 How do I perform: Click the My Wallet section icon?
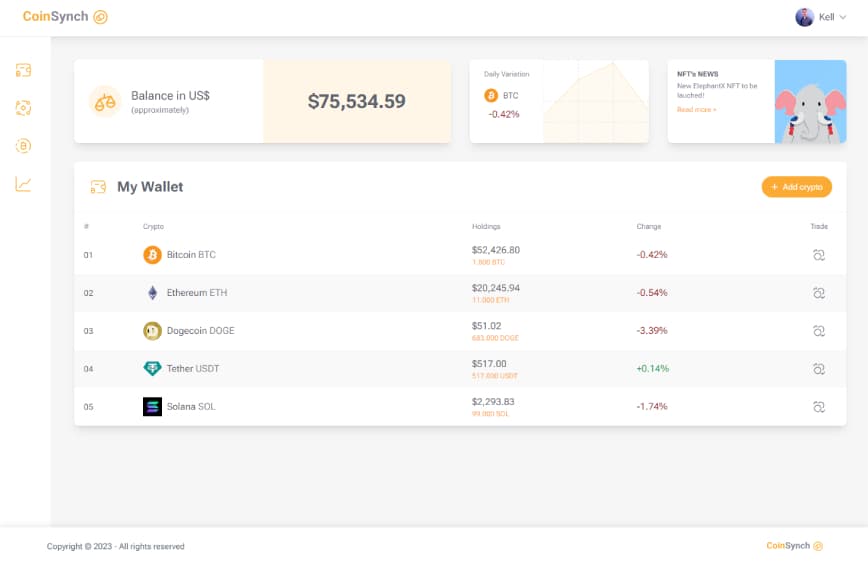(x=98, y=187)
